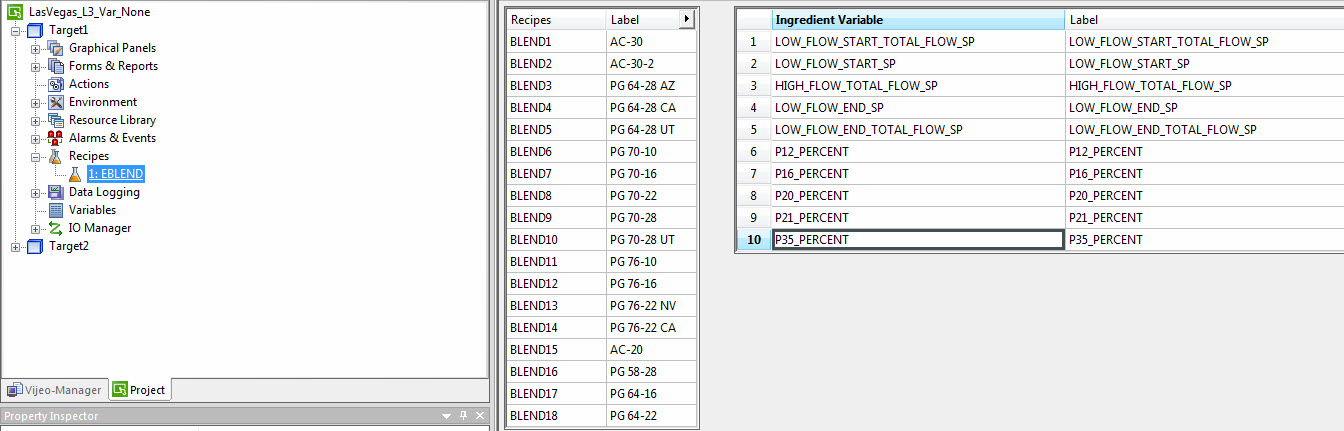Viewport: 1344px width, 431px height.
Task: Click the LOW_FLOW_END_SP label cell
Action: (1204, 108)
